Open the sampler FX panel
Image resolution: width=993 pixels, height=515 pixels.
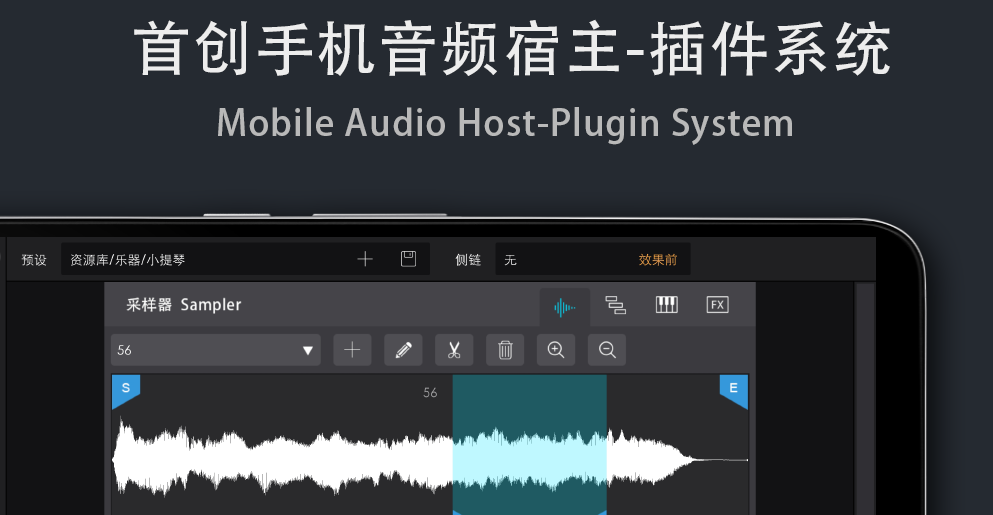pyautogui.click(x=717, y=305)
